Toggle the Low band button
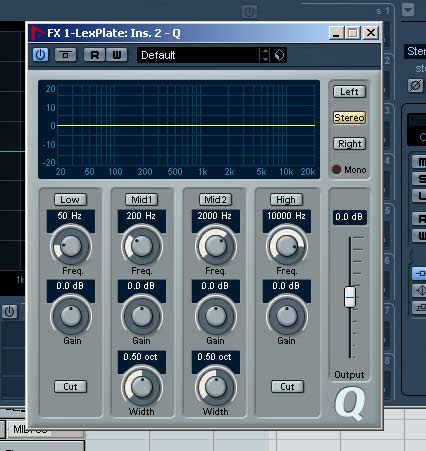The height and width of the screenshot is (451, 426). tap(70, 200)
